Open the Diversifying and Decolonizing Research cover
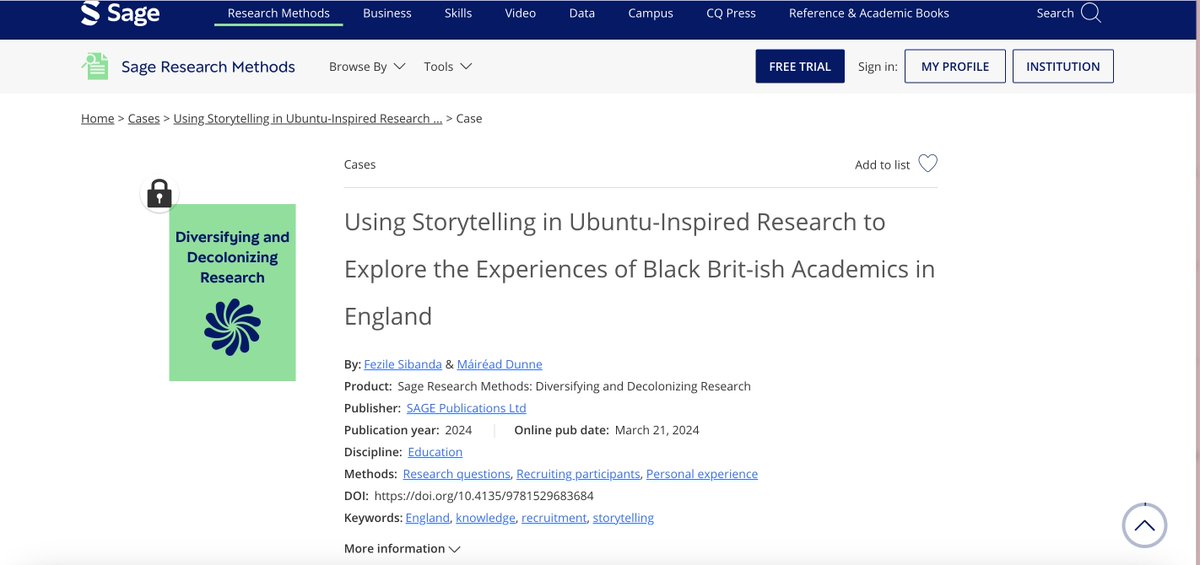Screen dimensions: 1200x565 (232, 292)
